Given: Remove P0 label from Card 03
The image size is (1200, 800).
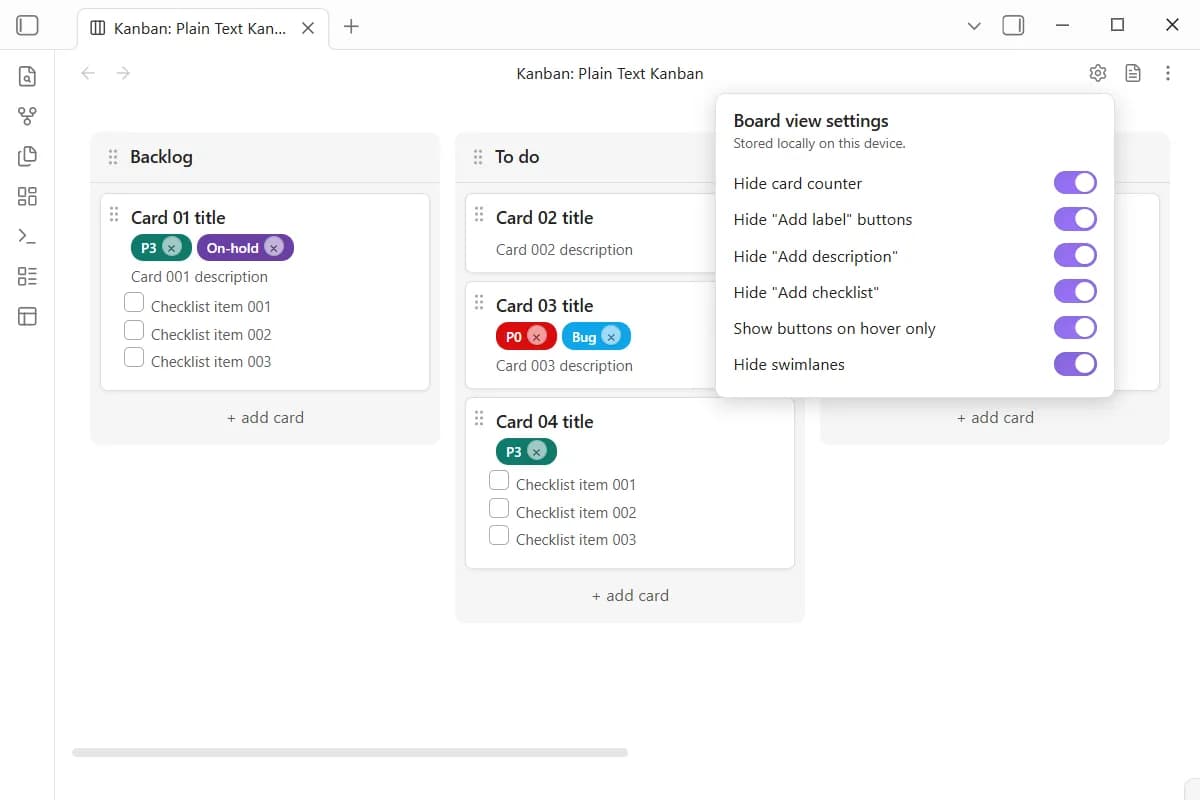Looking at the screenshot, I should (x=537, y=336).
